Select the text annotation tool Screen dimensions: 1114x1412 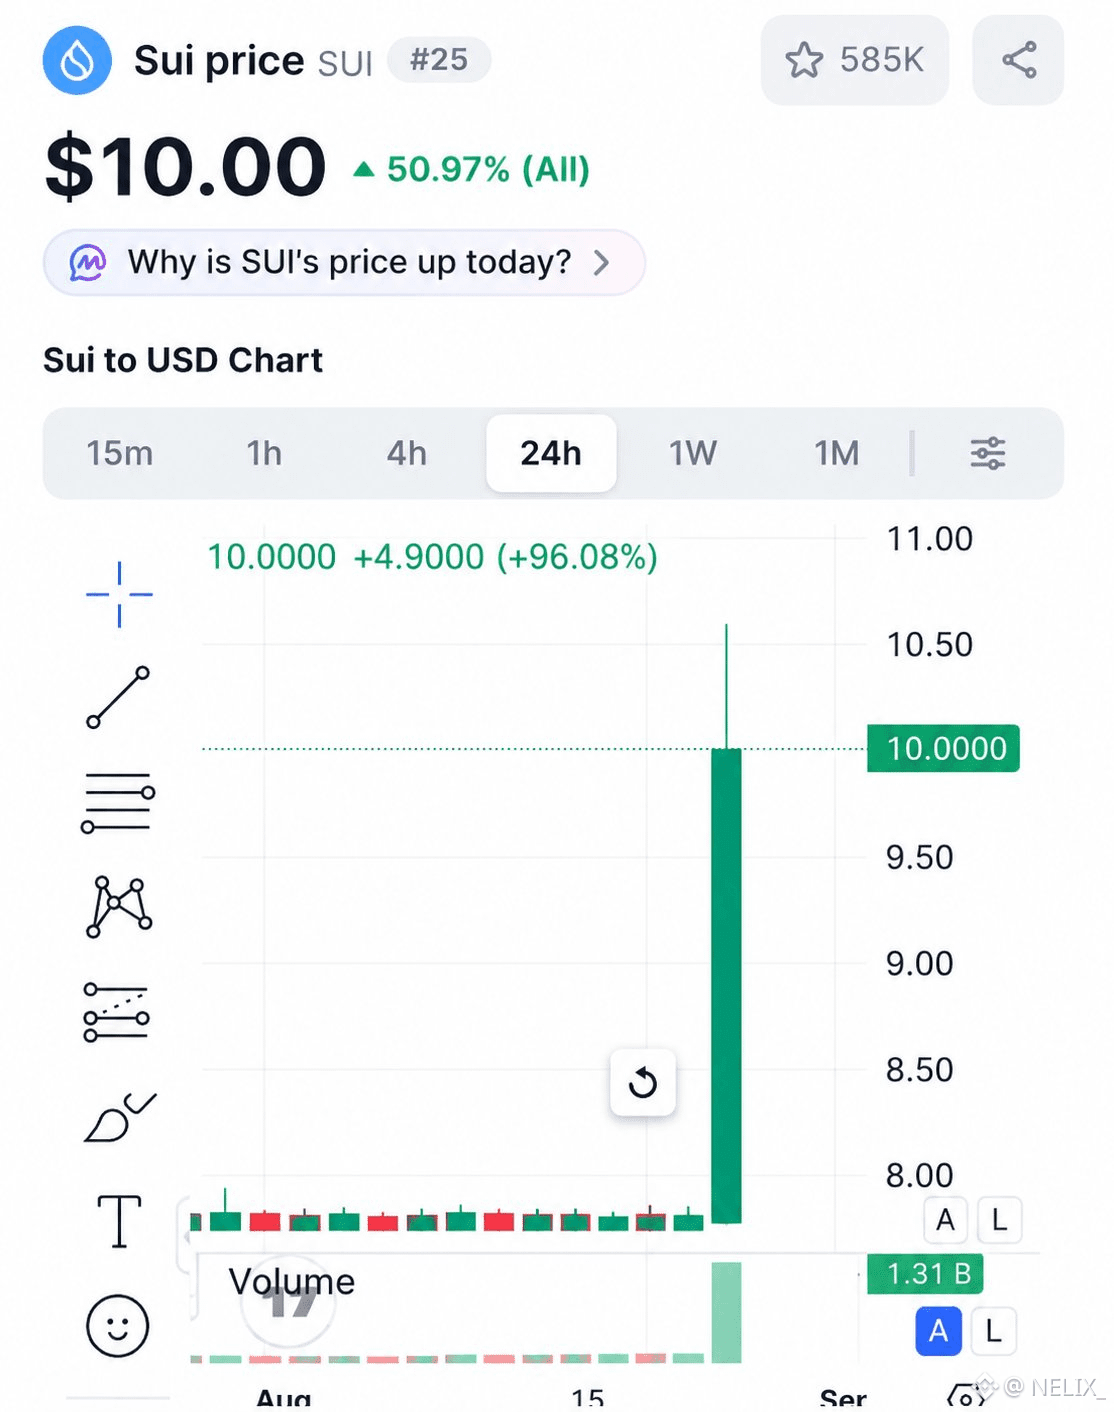point(119,1221)
